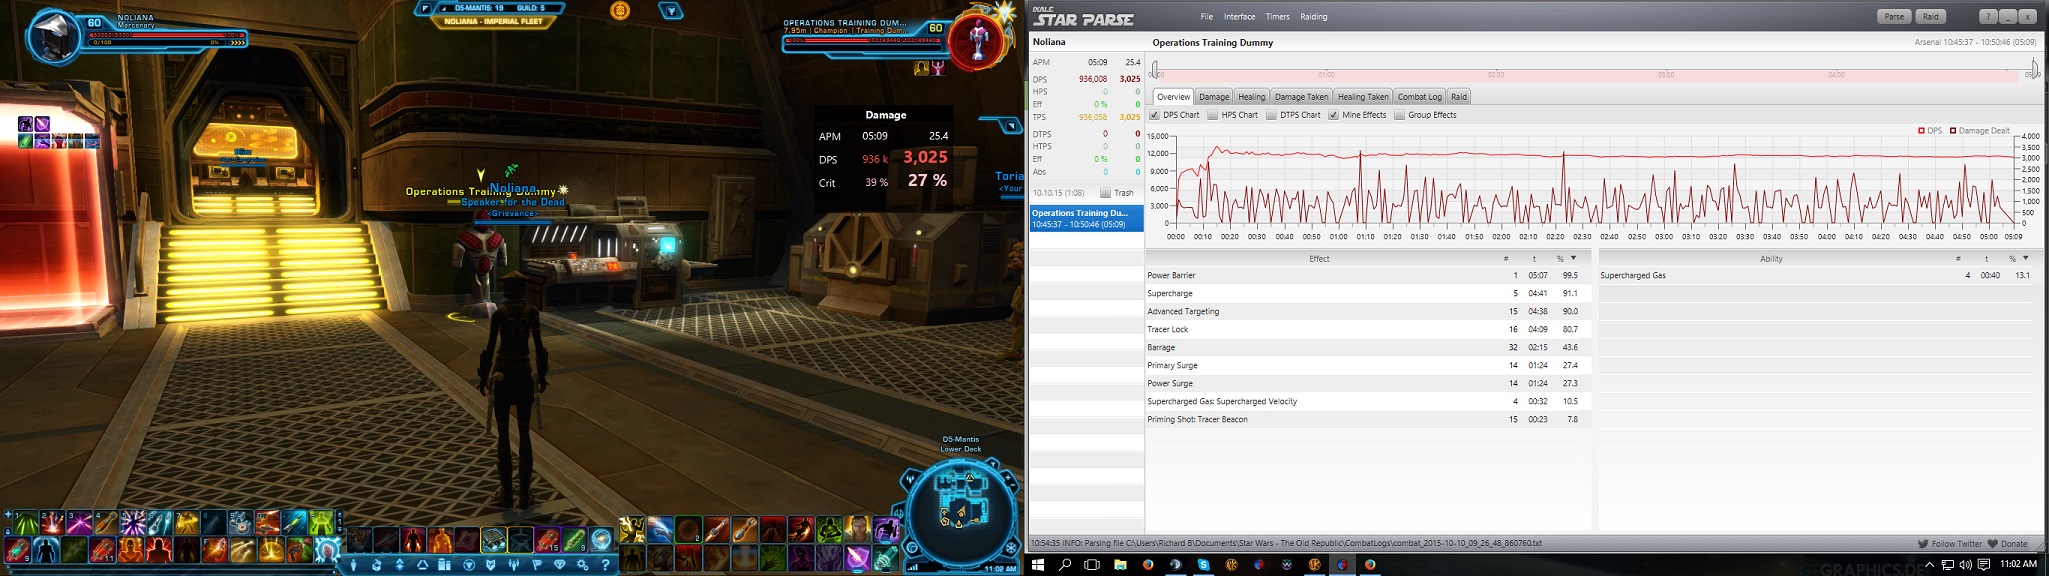The height and width of the screenshot is (576, 2049).
Task: Open game preferences gear icon in menu bar
Action: (x=582, y=564)
